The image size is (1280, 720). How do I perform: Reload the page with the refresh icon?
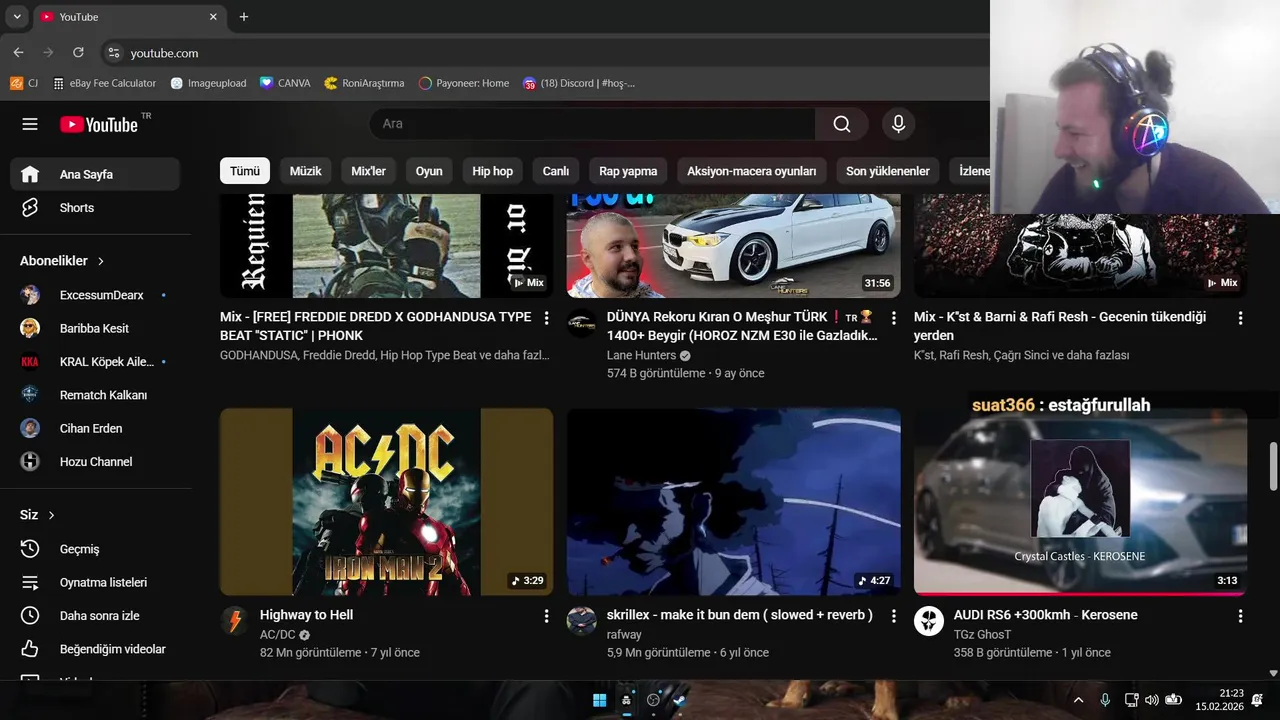78,53
